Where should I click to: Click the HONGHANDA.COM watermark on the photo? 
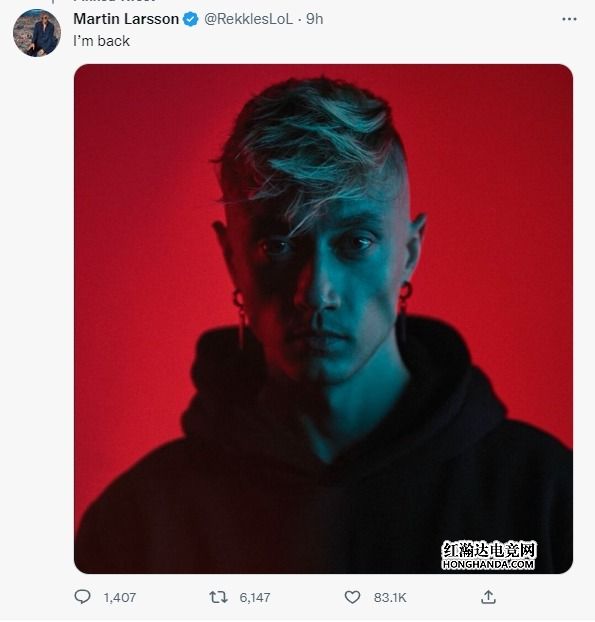488,564
